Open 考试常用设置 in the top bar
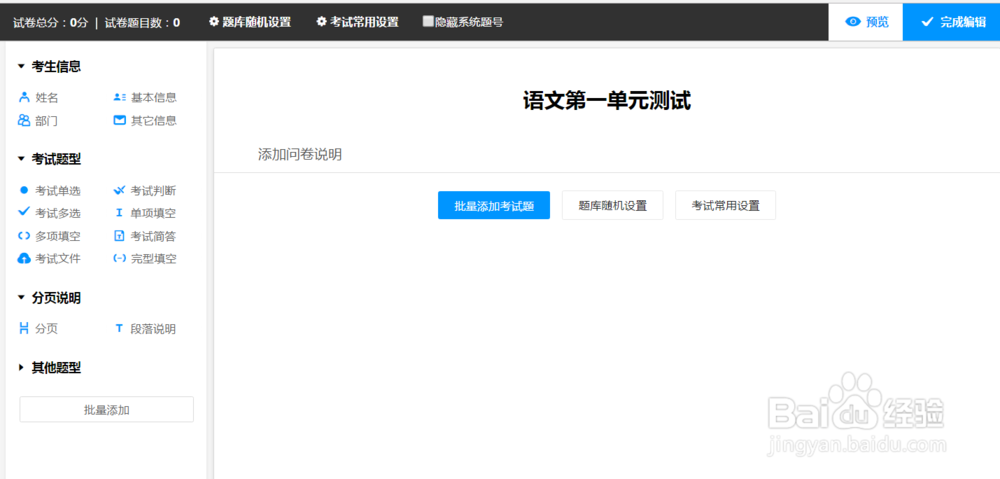 (x=358, y=22)
